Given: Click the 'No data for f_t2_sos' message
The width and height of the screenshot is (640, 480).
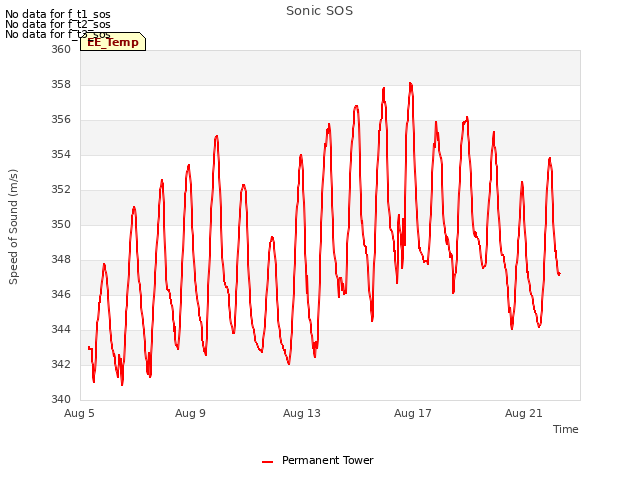Looking at the screenshot, I should (58, 24).
